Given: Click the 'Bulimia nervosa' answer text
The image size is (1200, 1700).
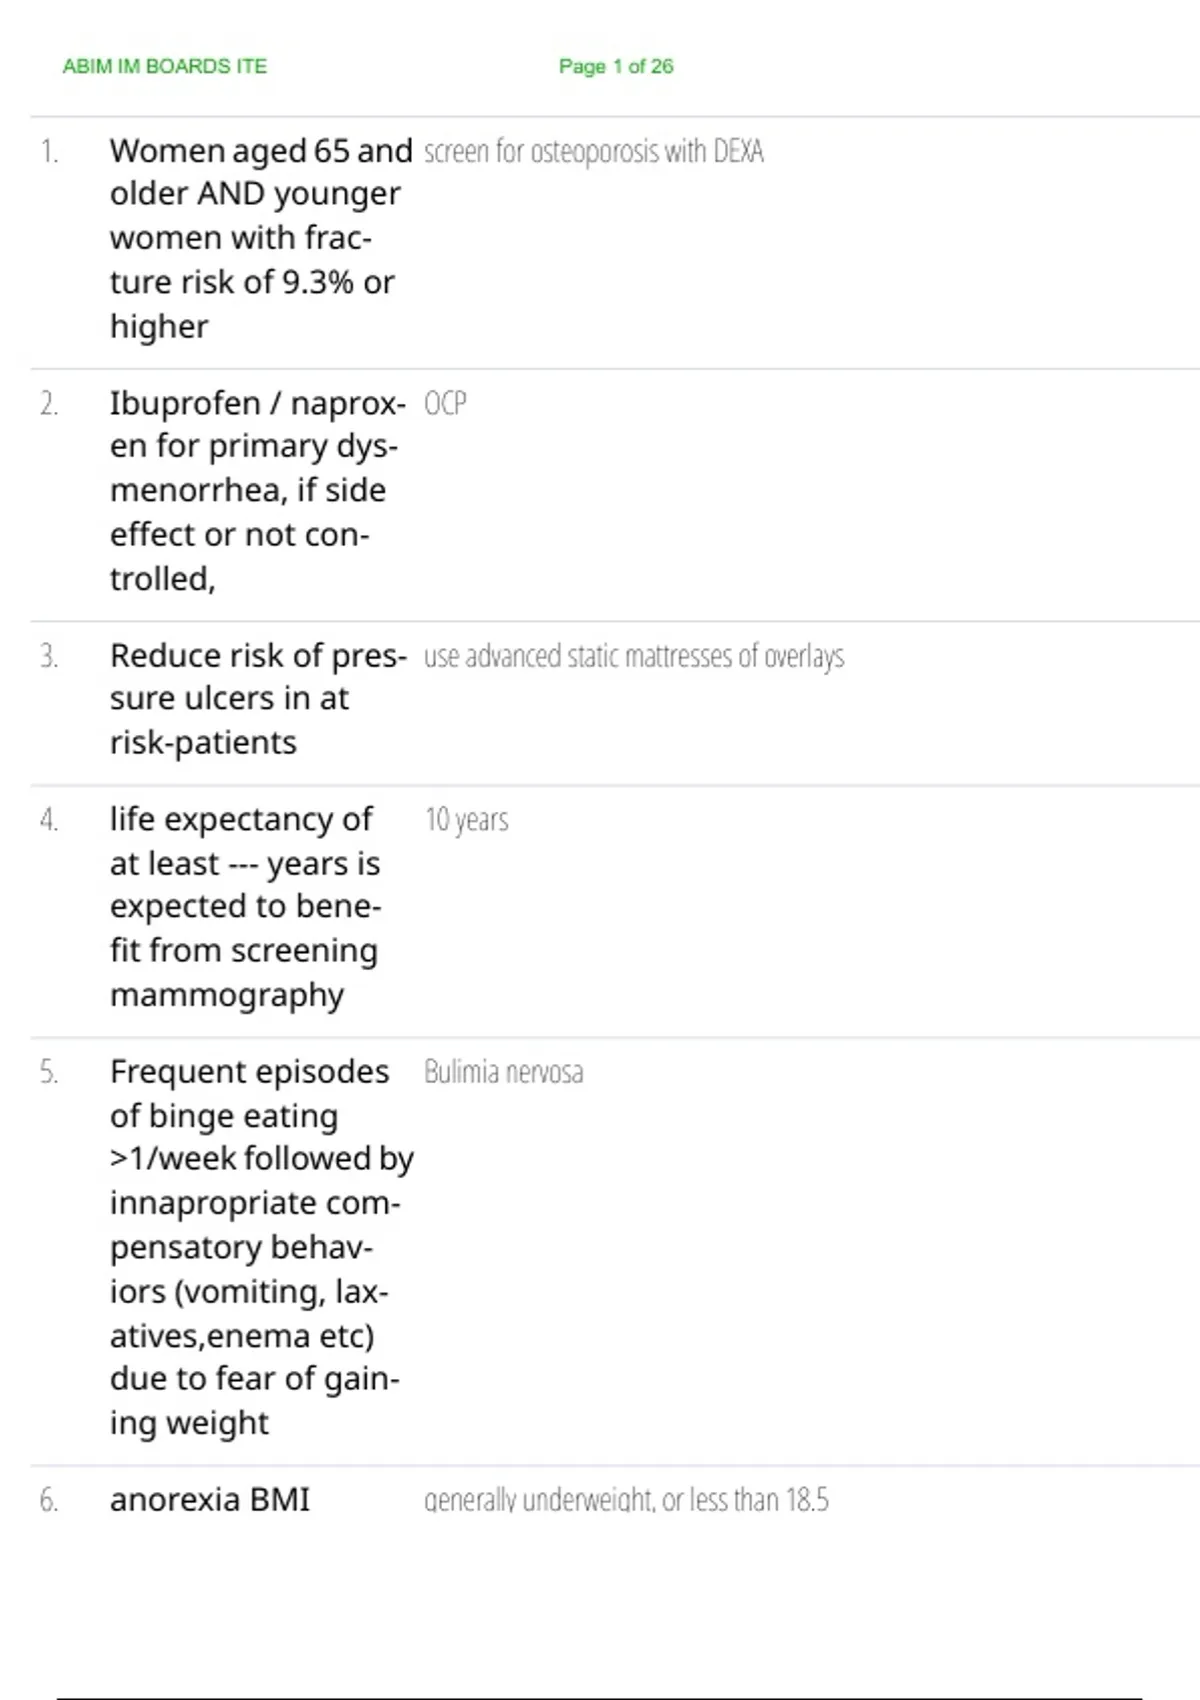Looking at the screenshot, I should click(x=503, y=1072).
